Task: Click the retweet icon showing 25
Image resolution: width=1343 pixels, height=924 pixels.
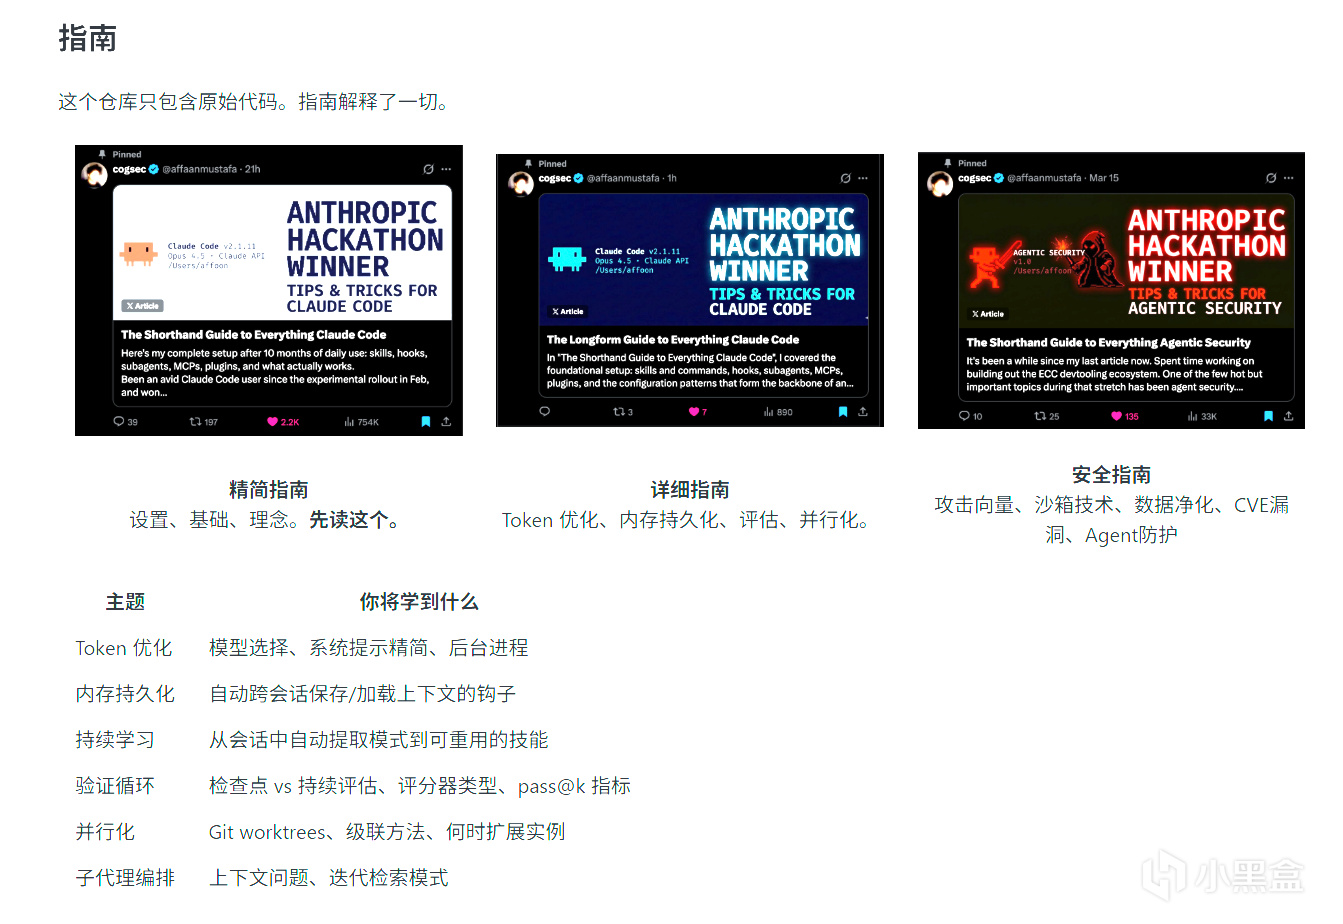Action: (x=1040, y=416)
